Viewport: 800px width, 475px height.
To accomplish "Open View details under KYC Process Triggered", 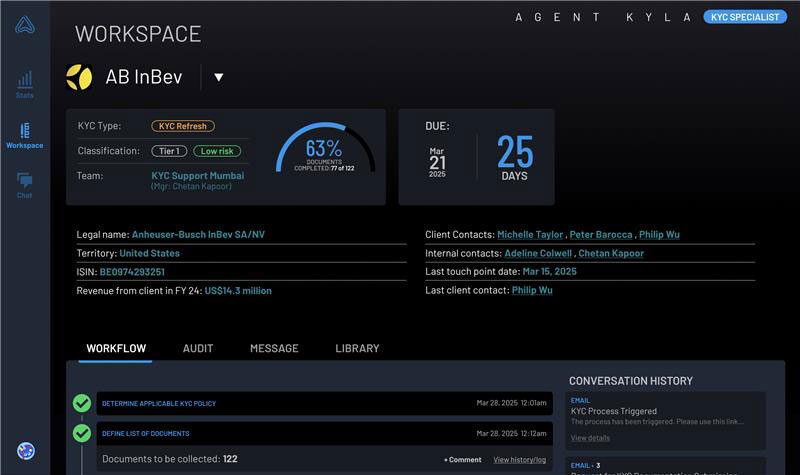I will coord(590,438).
